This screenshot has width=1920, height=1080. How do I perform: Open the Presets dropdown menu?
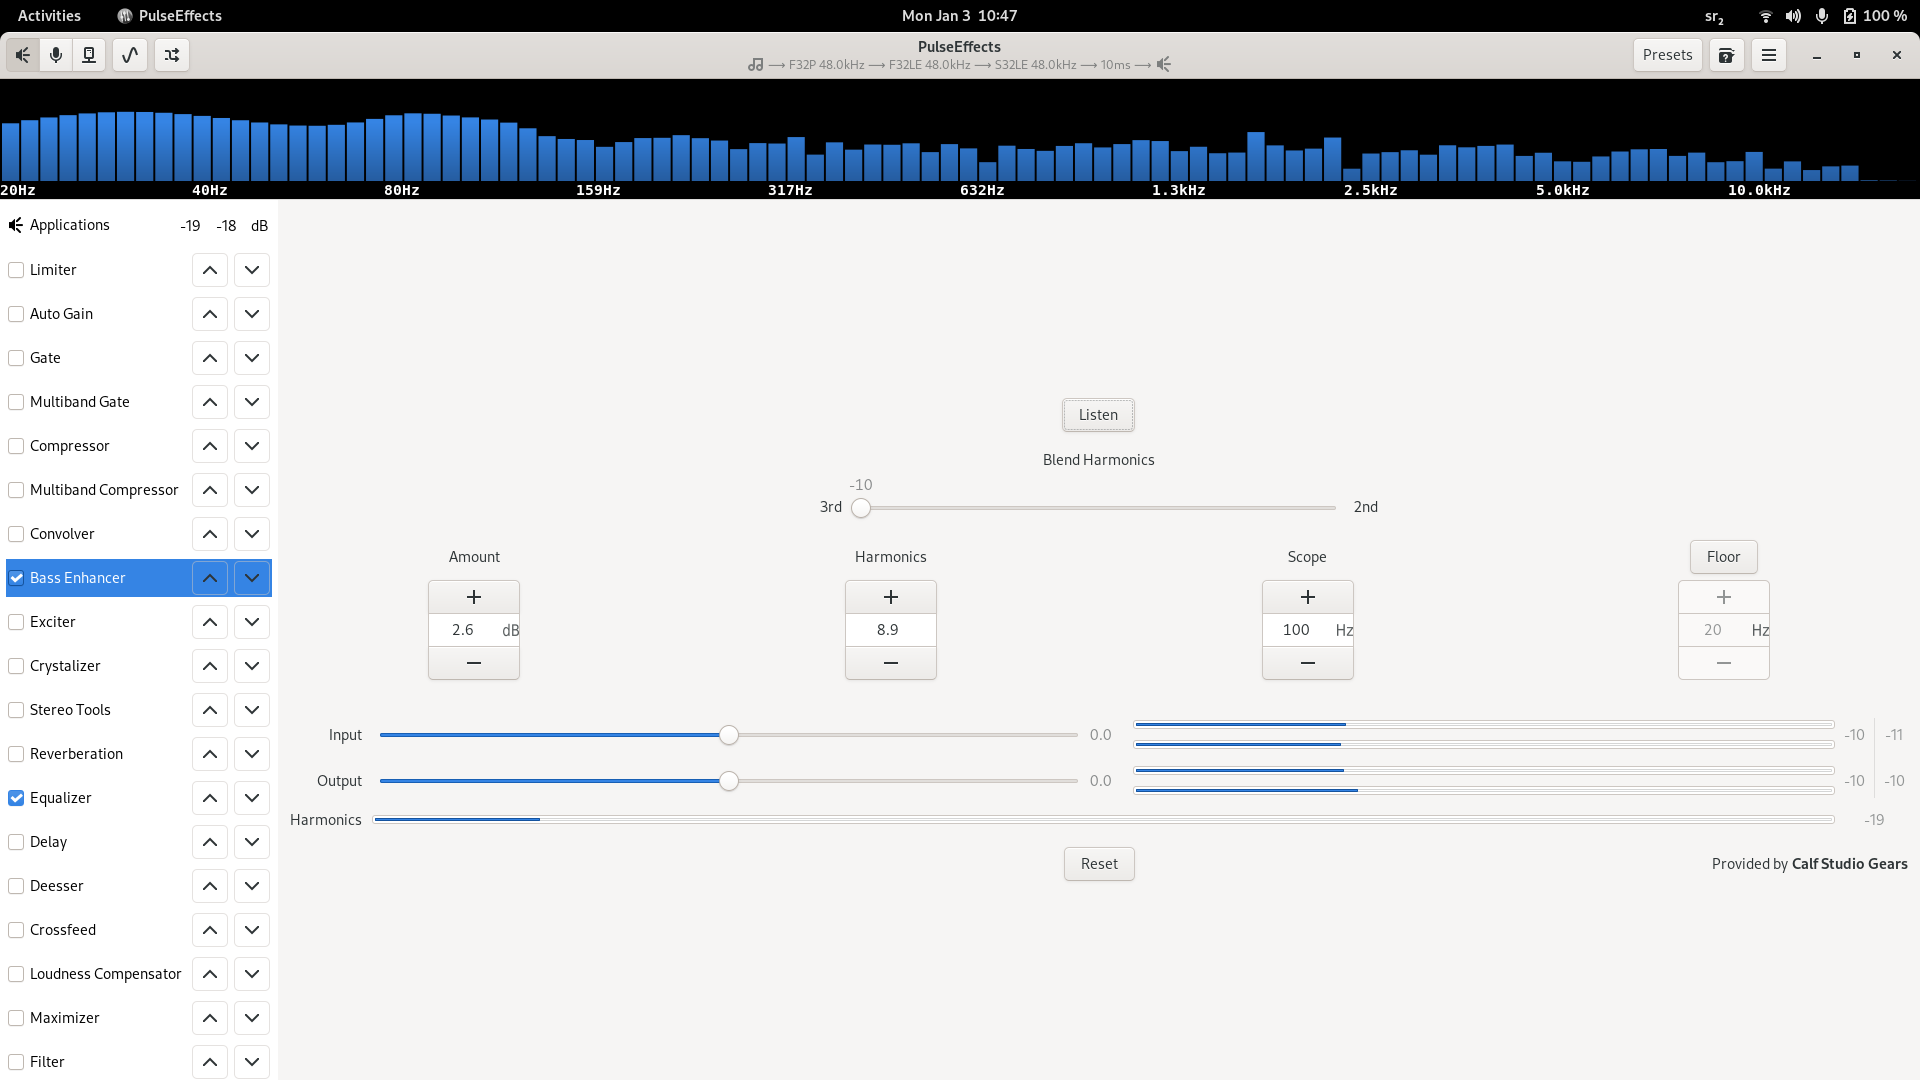1667,55
